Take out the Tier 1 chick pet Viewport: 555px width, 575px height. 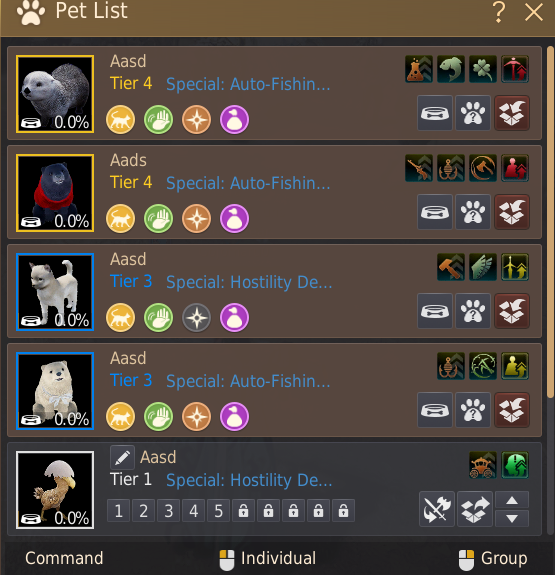coord(475,509)
